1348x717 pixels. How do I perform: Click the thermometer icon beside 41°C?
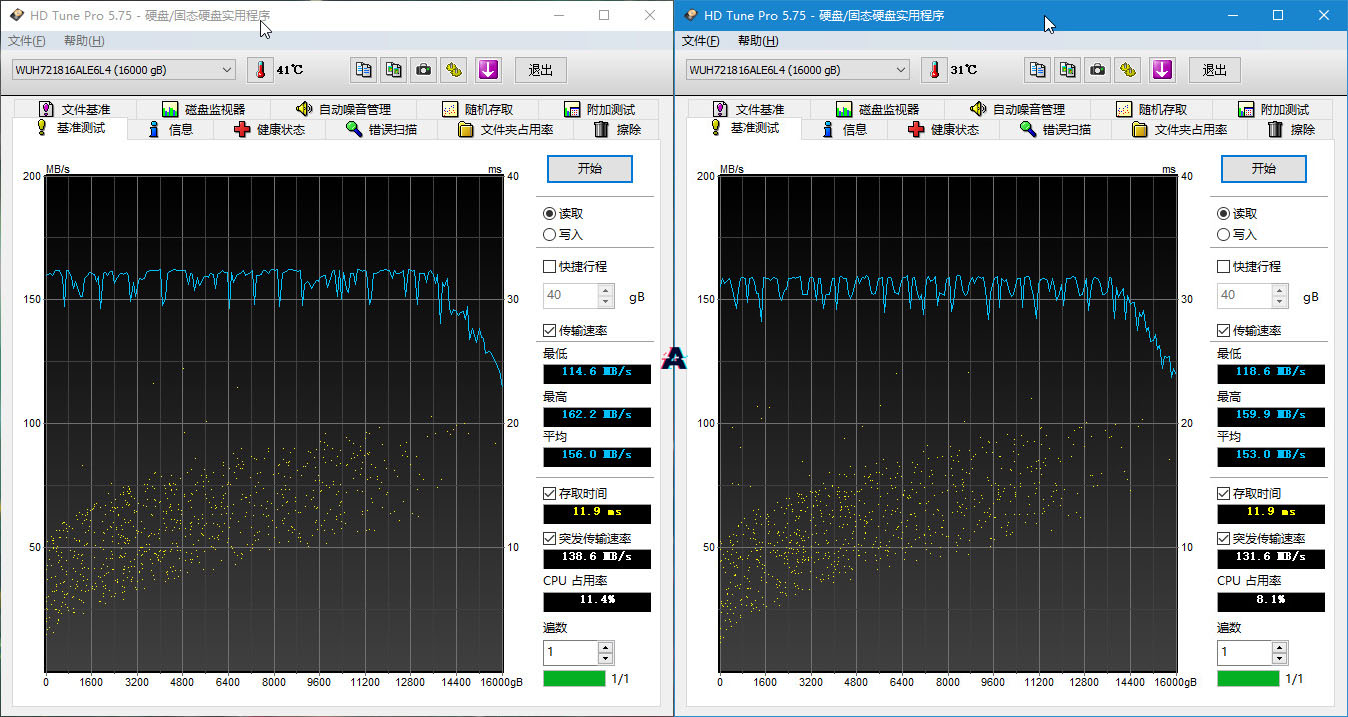tap(260, 70)
